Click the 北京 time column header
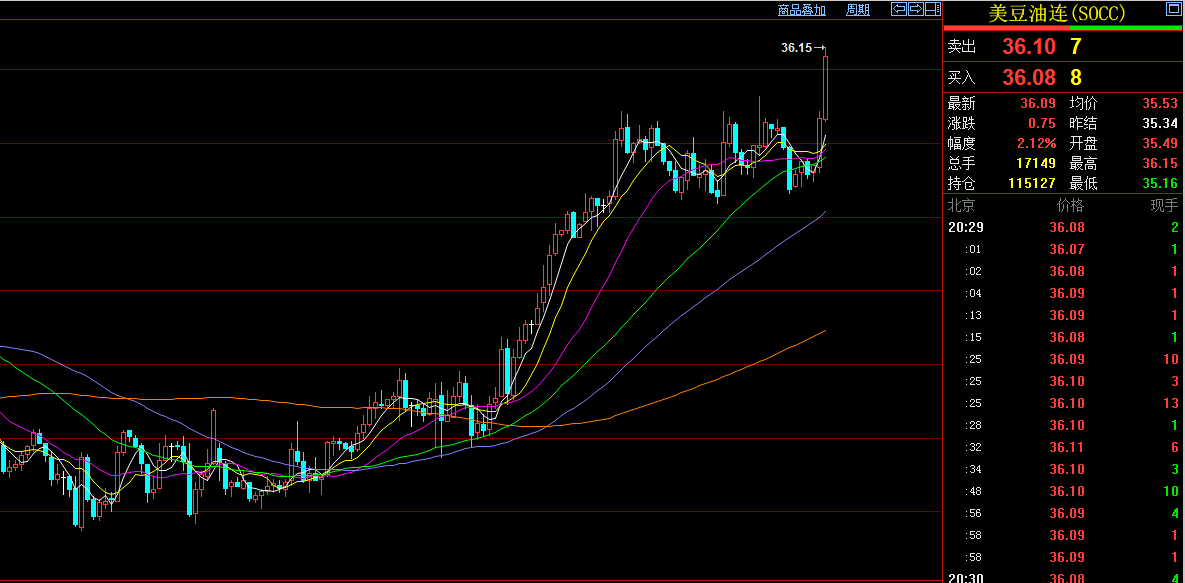The width and height of the screenshot is (1185, 583). tap(961, 205)
